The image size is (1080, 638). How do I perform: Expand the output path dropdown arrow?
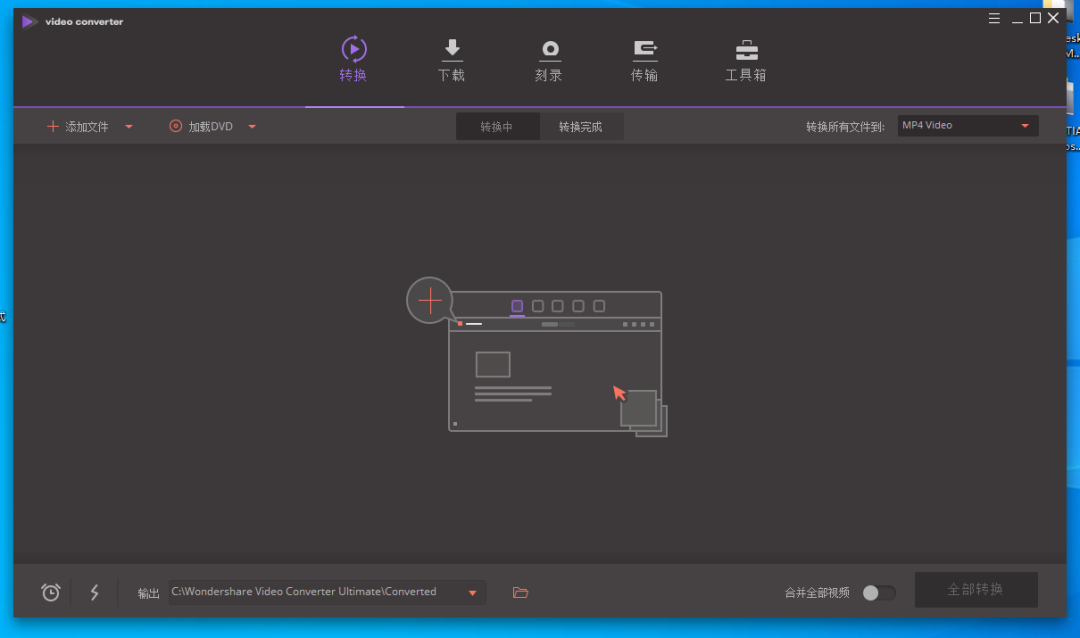pos(472,593)
